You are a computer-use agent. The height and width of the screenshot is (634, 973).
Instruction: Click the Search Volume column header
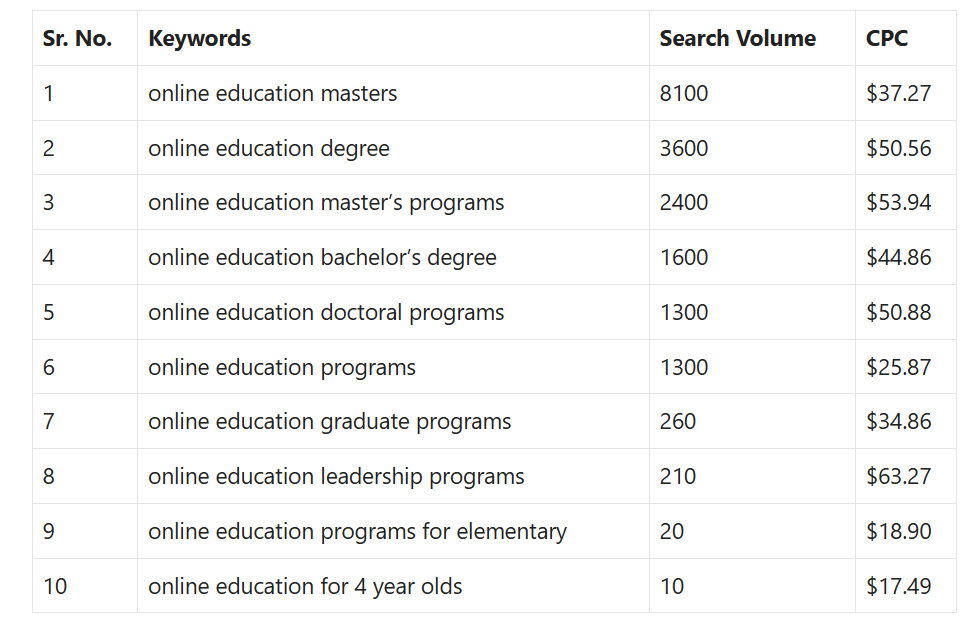(x=737, y=38)
